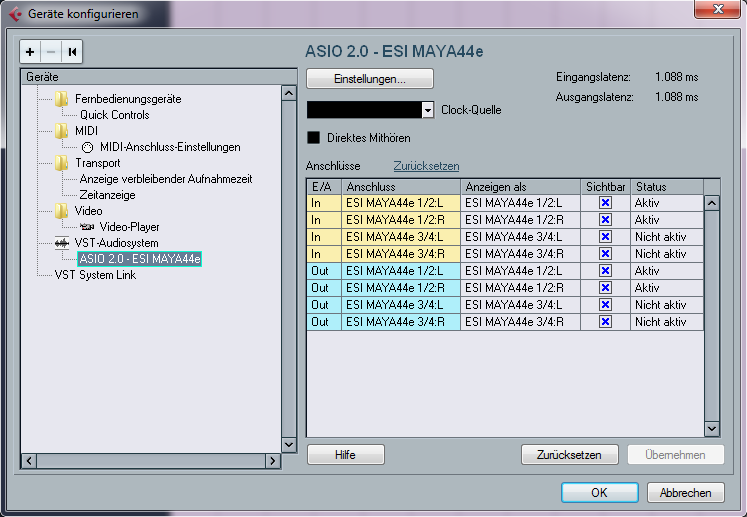The height and width of the screenshot is (517, 747).
Task: Click Anzeigen als cell for Out 1/2:R
Action: (x=520, y=288)
